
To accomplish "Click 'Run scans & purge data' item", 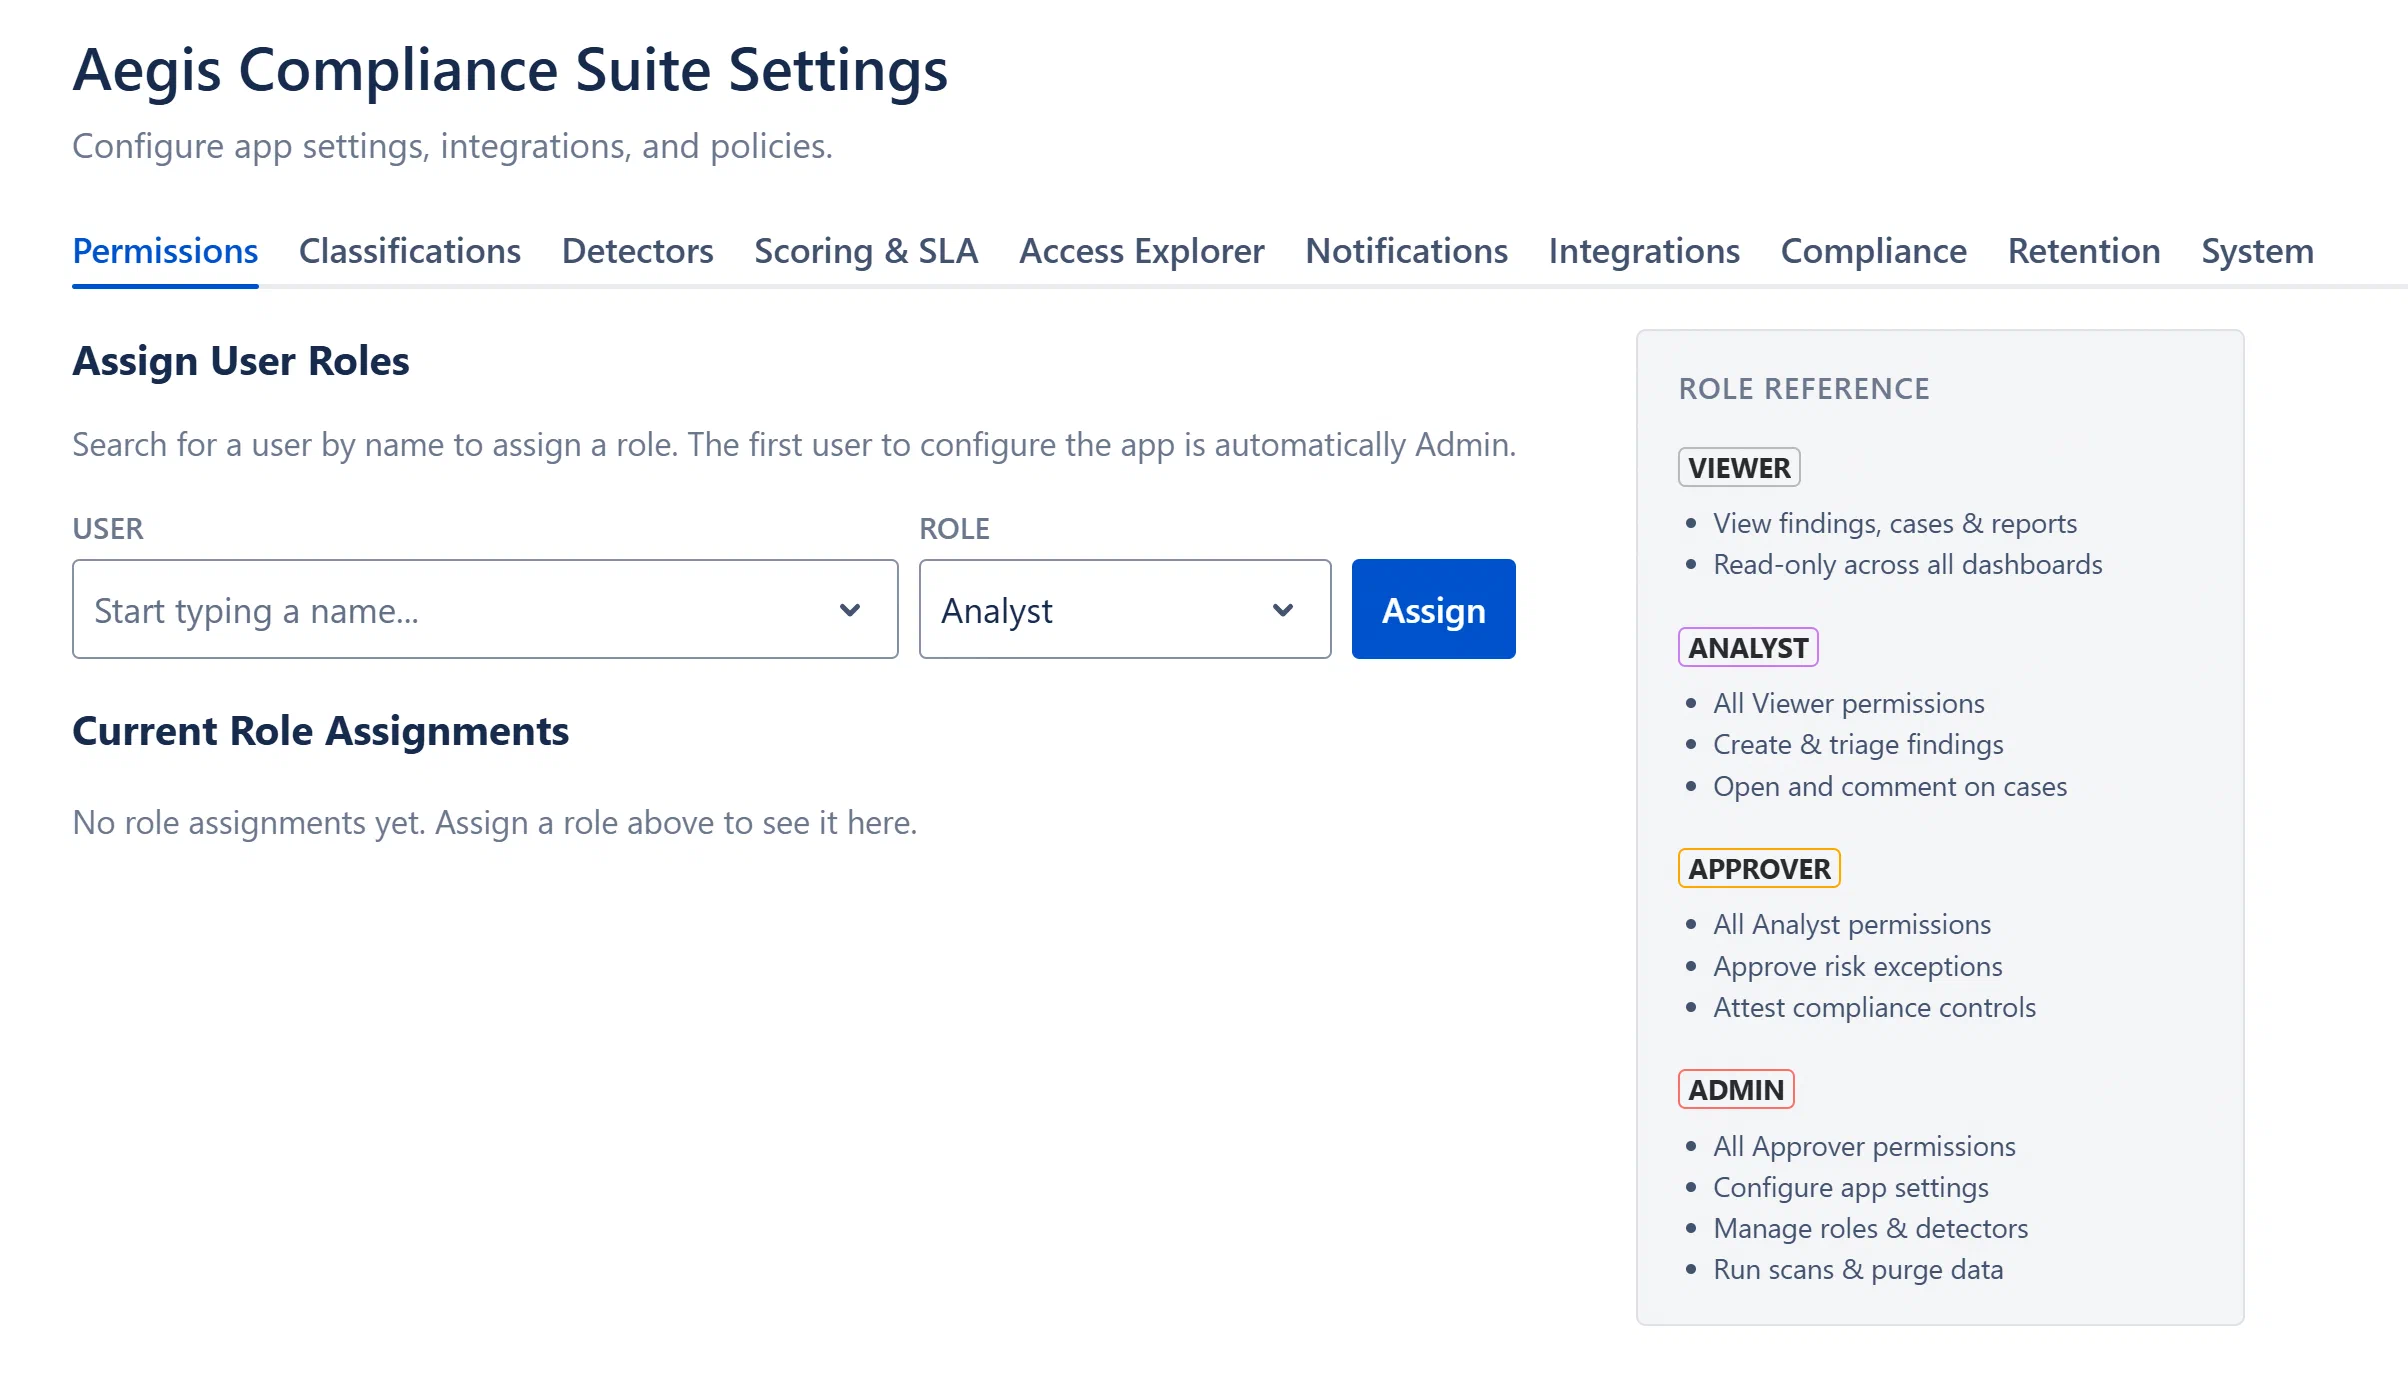I will (x=1858, y=1269).
